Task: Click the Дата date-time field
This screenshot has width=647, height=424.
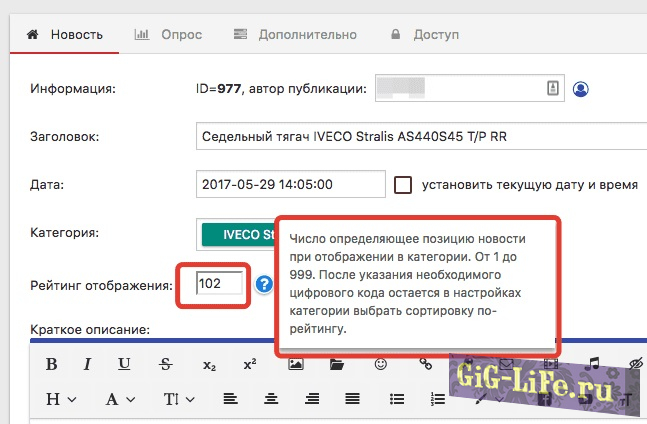Action: pyautogui.click(x=291, y=184)
